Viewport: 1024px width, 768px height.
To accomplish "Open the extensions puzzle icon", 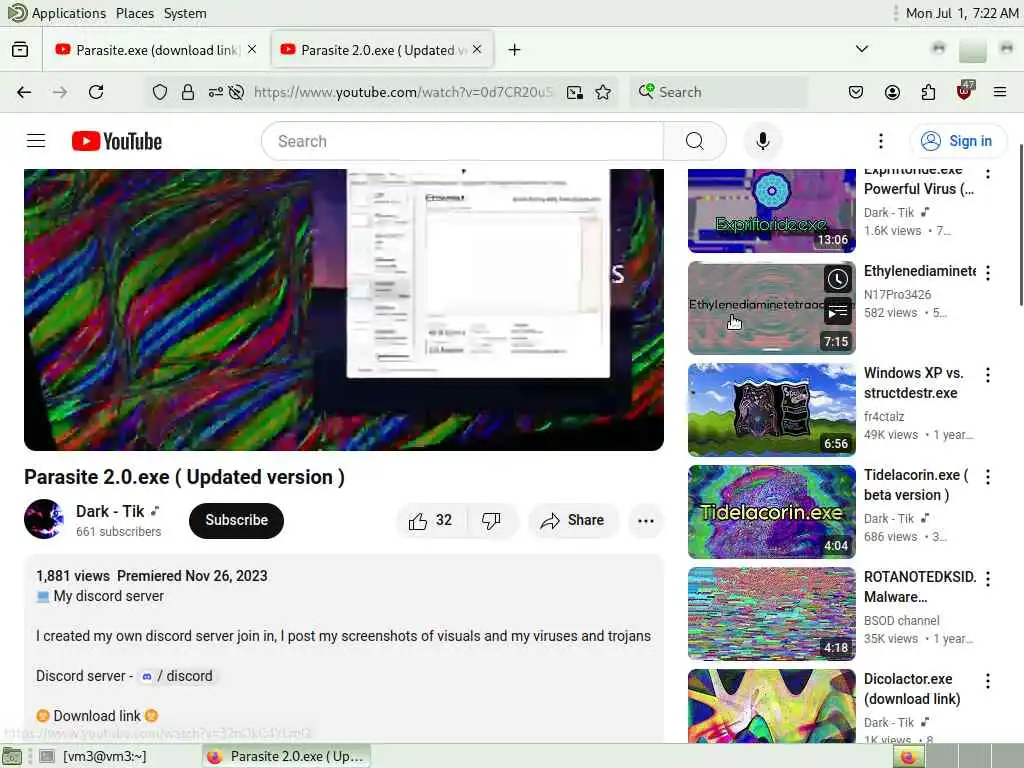I will click(928, 92).
